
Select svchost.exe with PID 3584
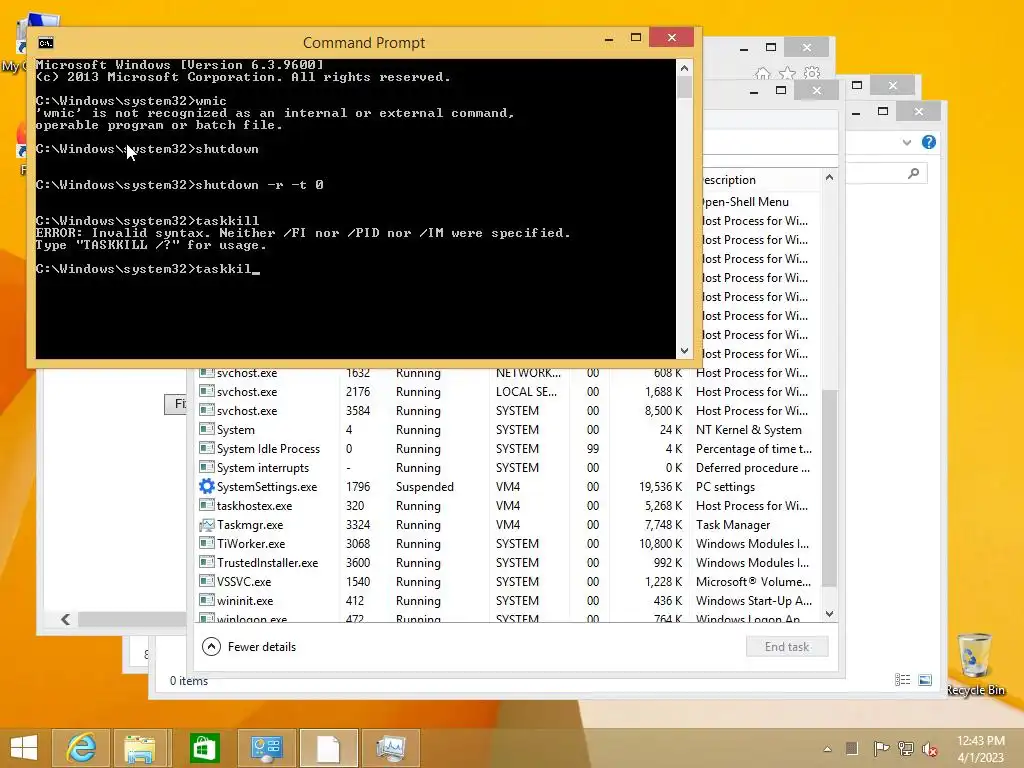(508, 411)
